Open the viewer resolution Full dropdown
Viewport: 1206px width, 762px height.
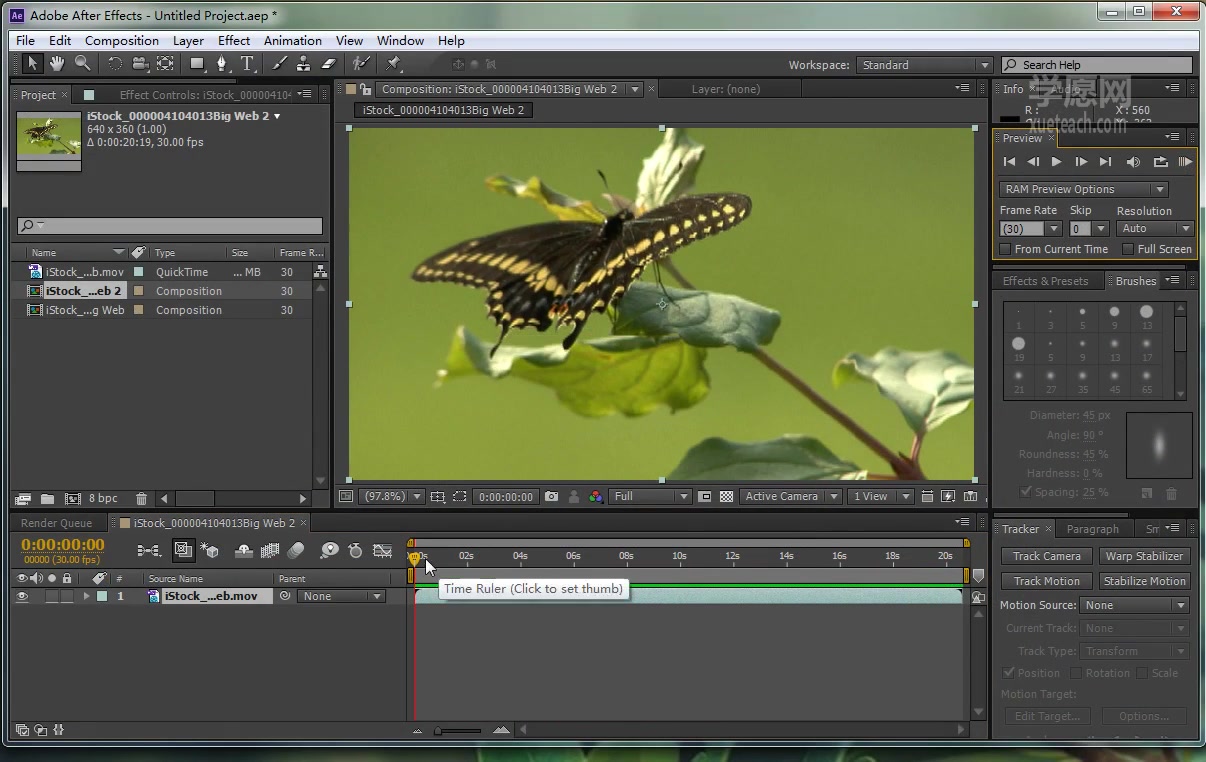[651, 497]
